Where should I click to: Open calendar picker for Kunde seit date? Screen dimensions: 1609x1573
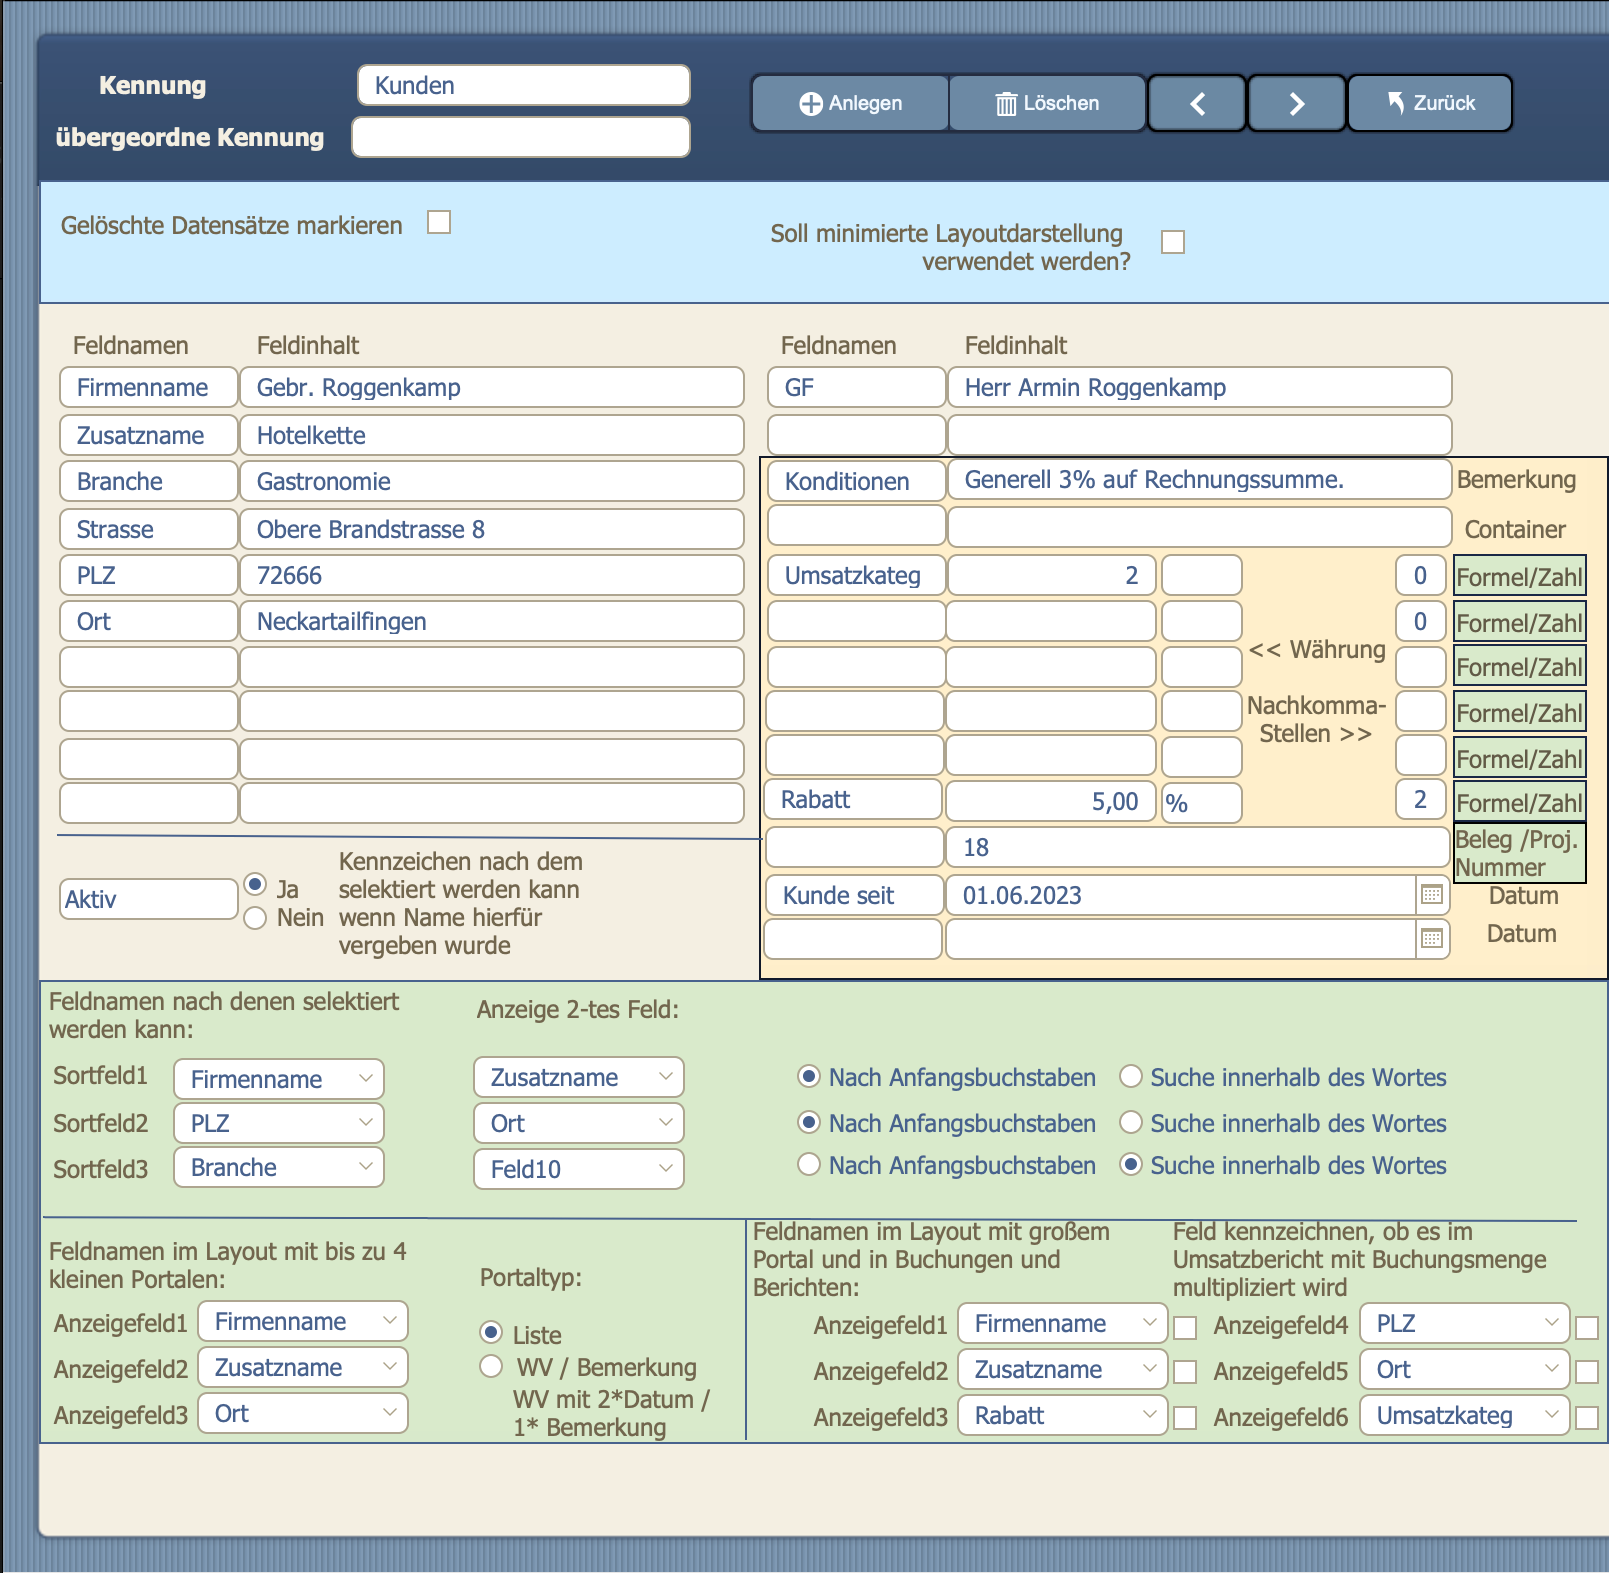click(x=1432, y=895)
